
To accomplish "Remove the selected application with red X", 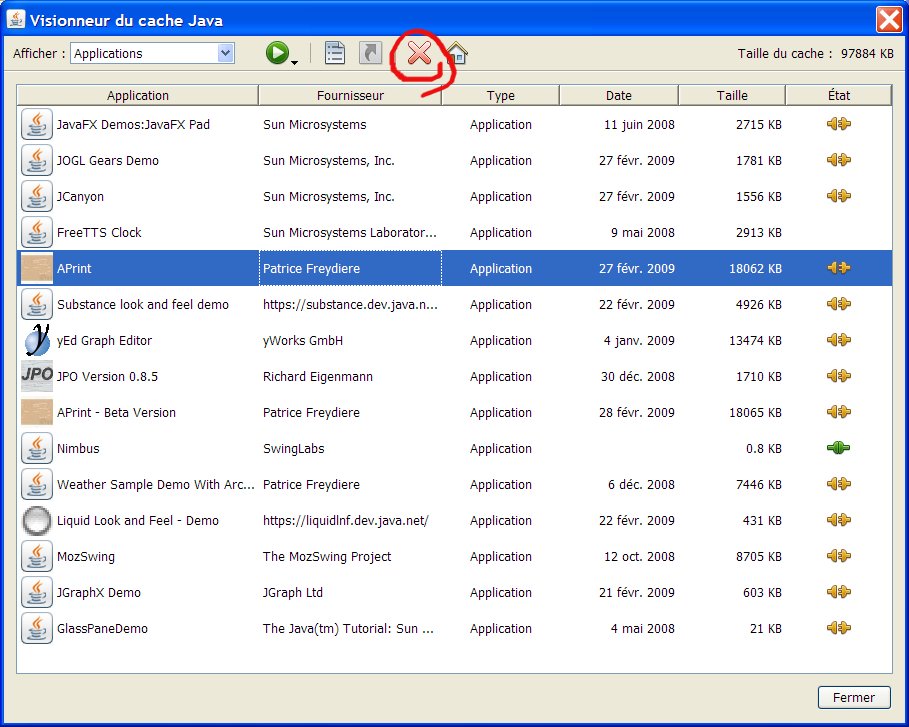I will click(419, 53).
